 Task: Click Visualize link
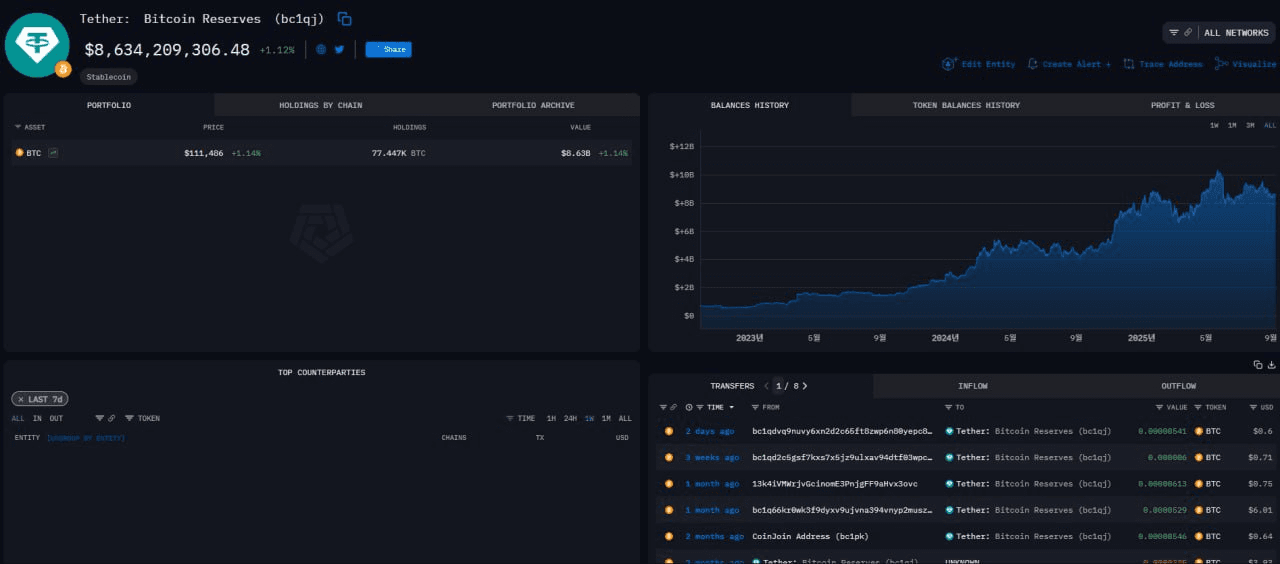[x=1246, y=64]
